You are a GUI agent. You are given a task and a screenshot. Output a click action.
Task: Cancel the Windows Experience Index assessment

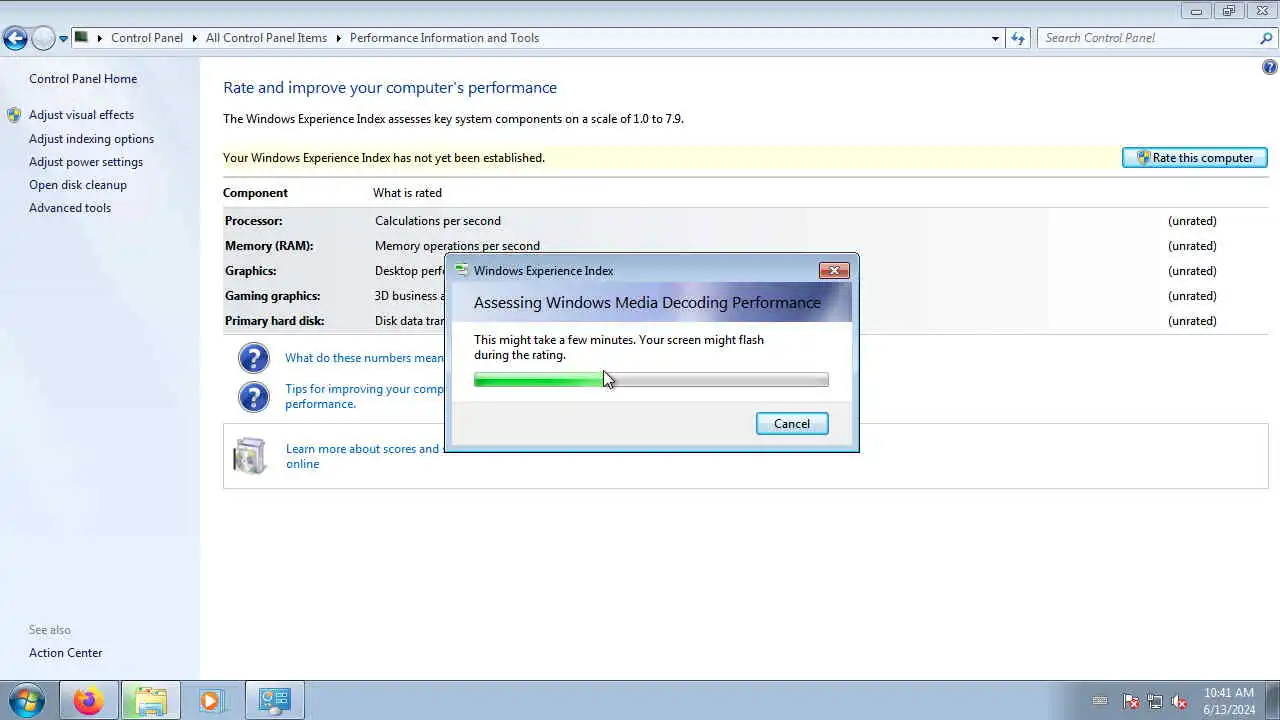pyautogui.click(x=792, y=424)
